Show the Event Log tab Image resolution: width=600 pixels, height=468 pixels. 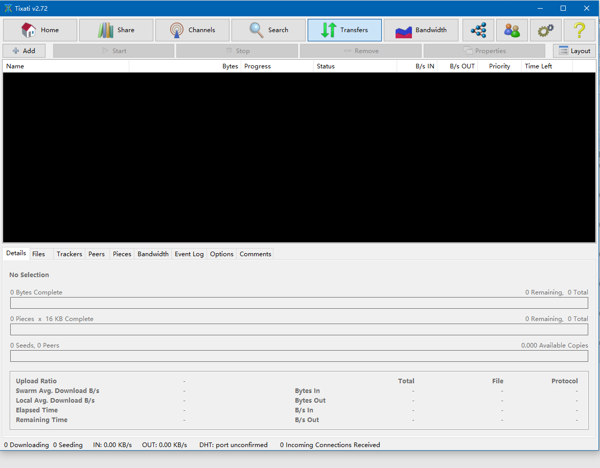pos(189,254)
